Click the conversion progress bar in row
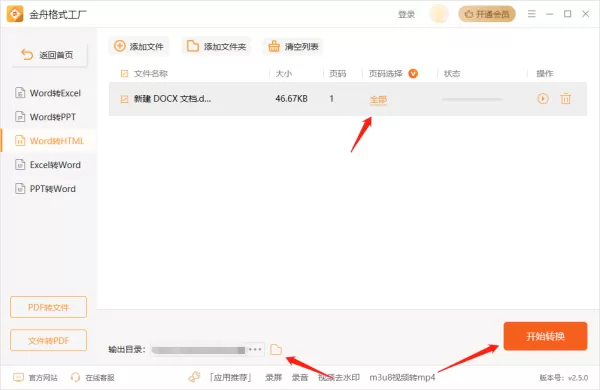The width and height of the screenshot is (600, 390). 471,99
